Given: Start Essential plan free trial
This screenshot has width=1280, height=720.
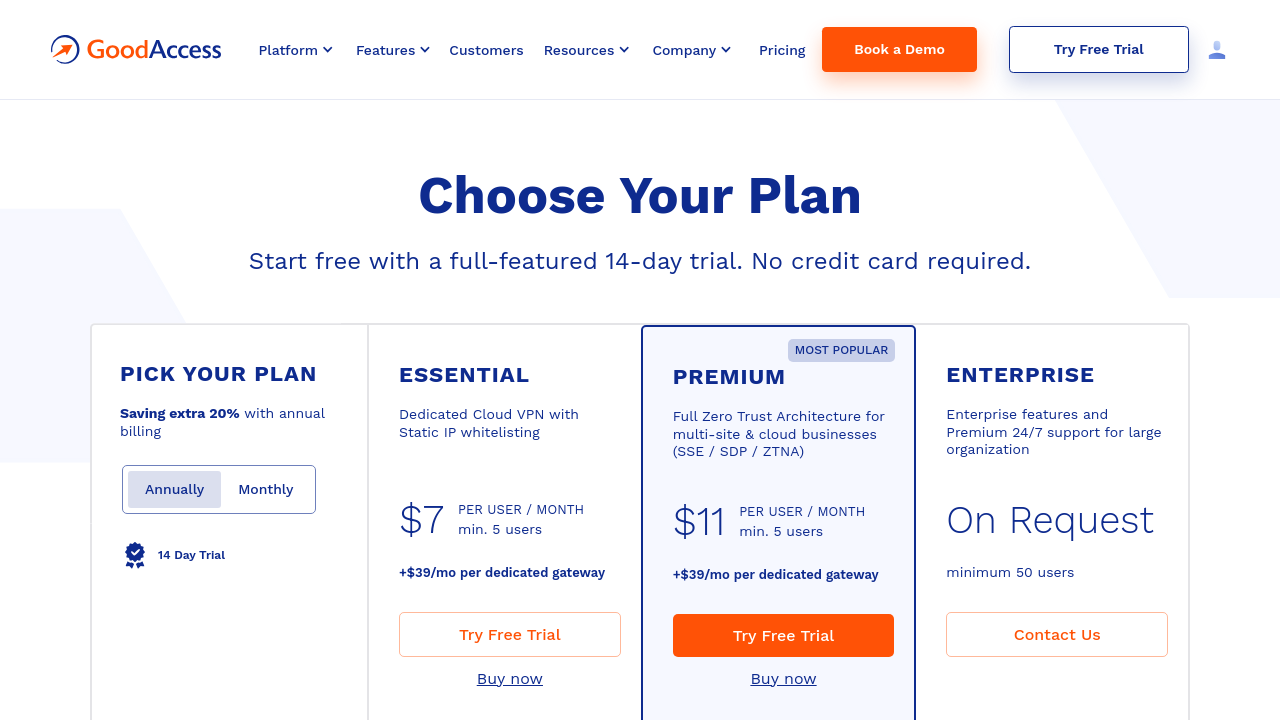Looking at the screenshot, I should (510, 635).
